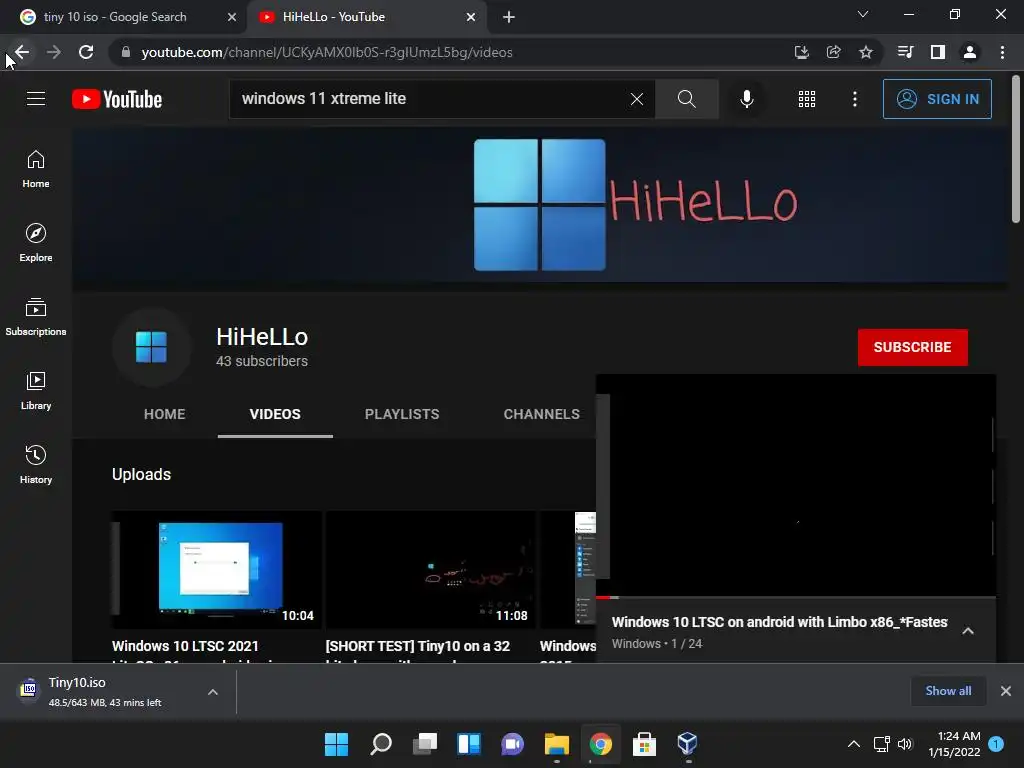Viewport: 1024px width, 768px height.
Task: Toggle the Chrome side panel
Action: pyautogui.click(x=938, y=52)
